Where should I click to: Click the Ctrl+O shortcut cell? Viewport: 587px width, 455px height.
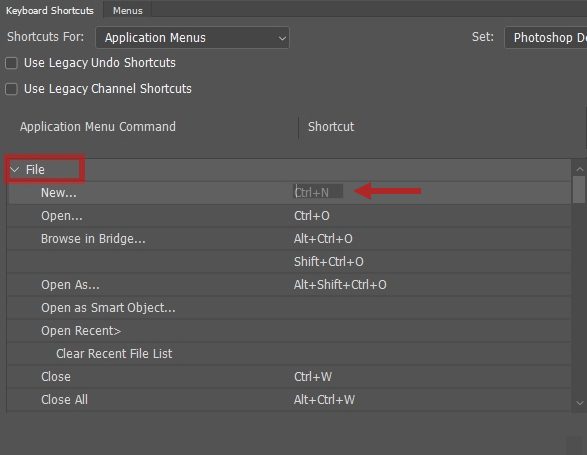coord(311,216)
